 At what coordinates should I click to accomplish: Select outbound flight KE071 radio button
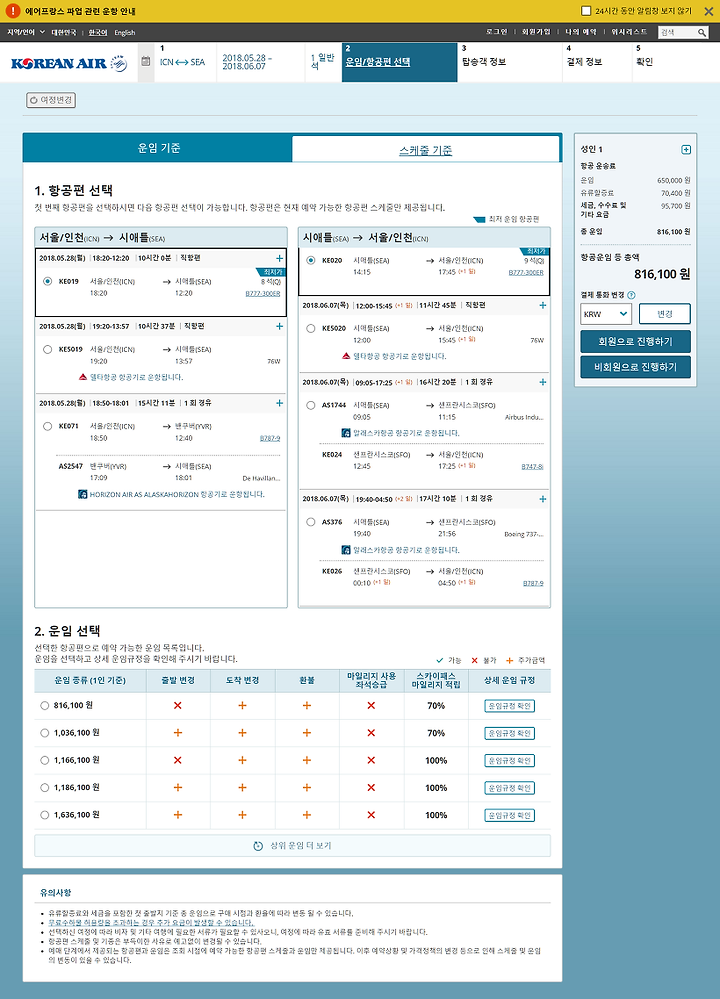47,426
